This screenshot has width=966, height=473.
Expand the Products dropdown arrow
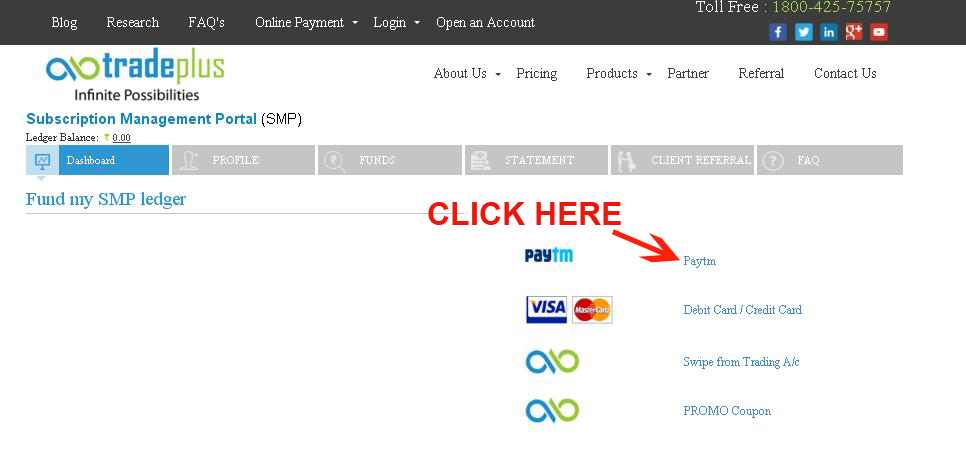click(649, 74)
